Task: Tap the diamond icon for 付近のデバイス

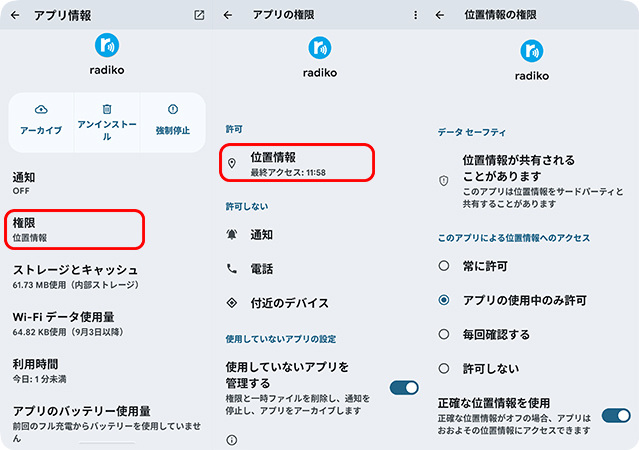Action: click(x=232, y=303)
